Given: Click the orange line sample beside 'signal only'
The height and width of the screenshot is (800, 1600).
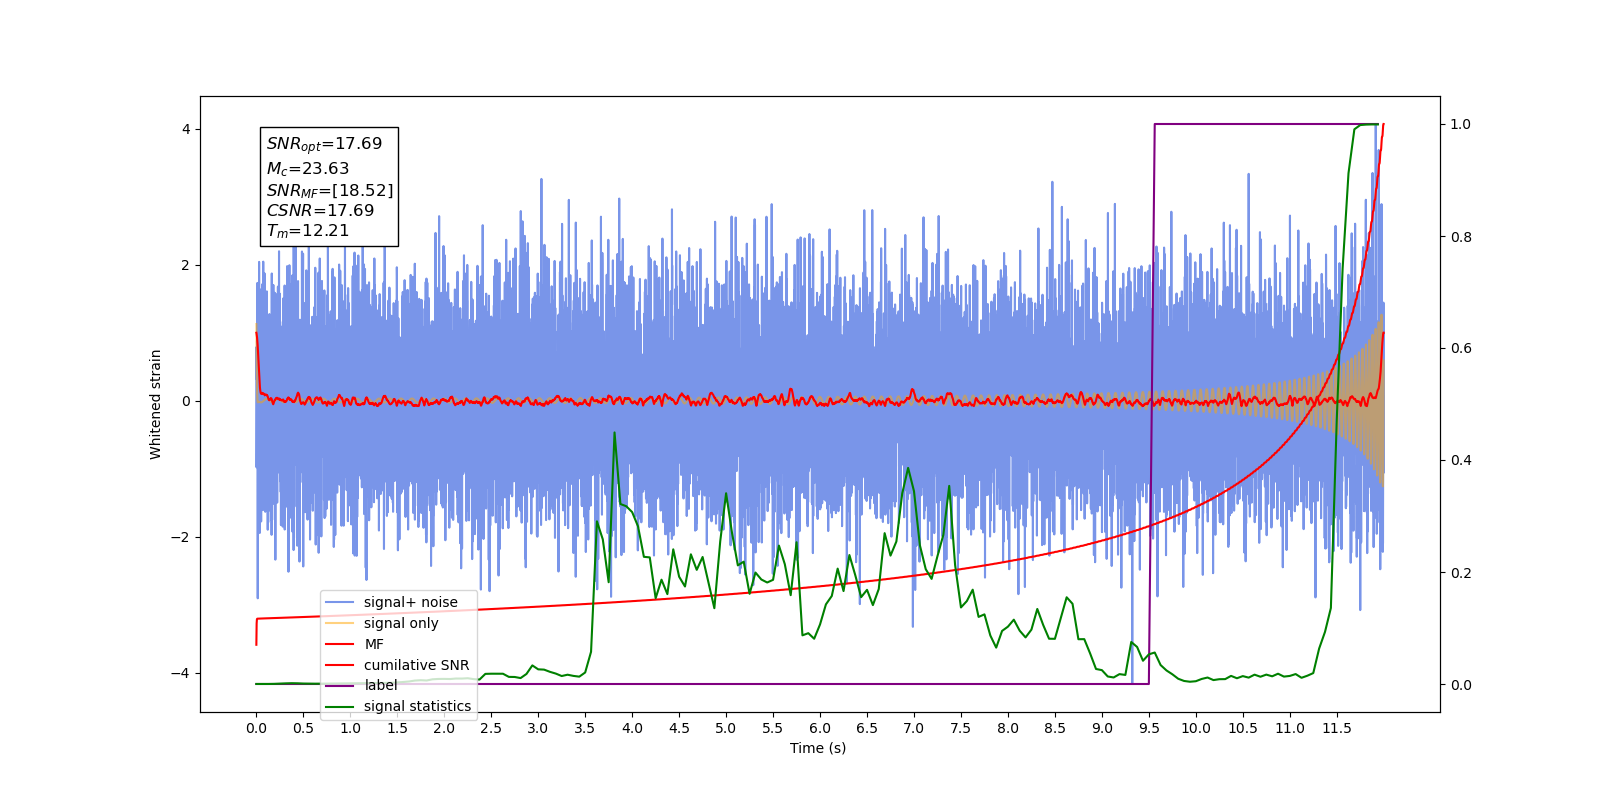Looking at the screenshot, I should [340, 623].
